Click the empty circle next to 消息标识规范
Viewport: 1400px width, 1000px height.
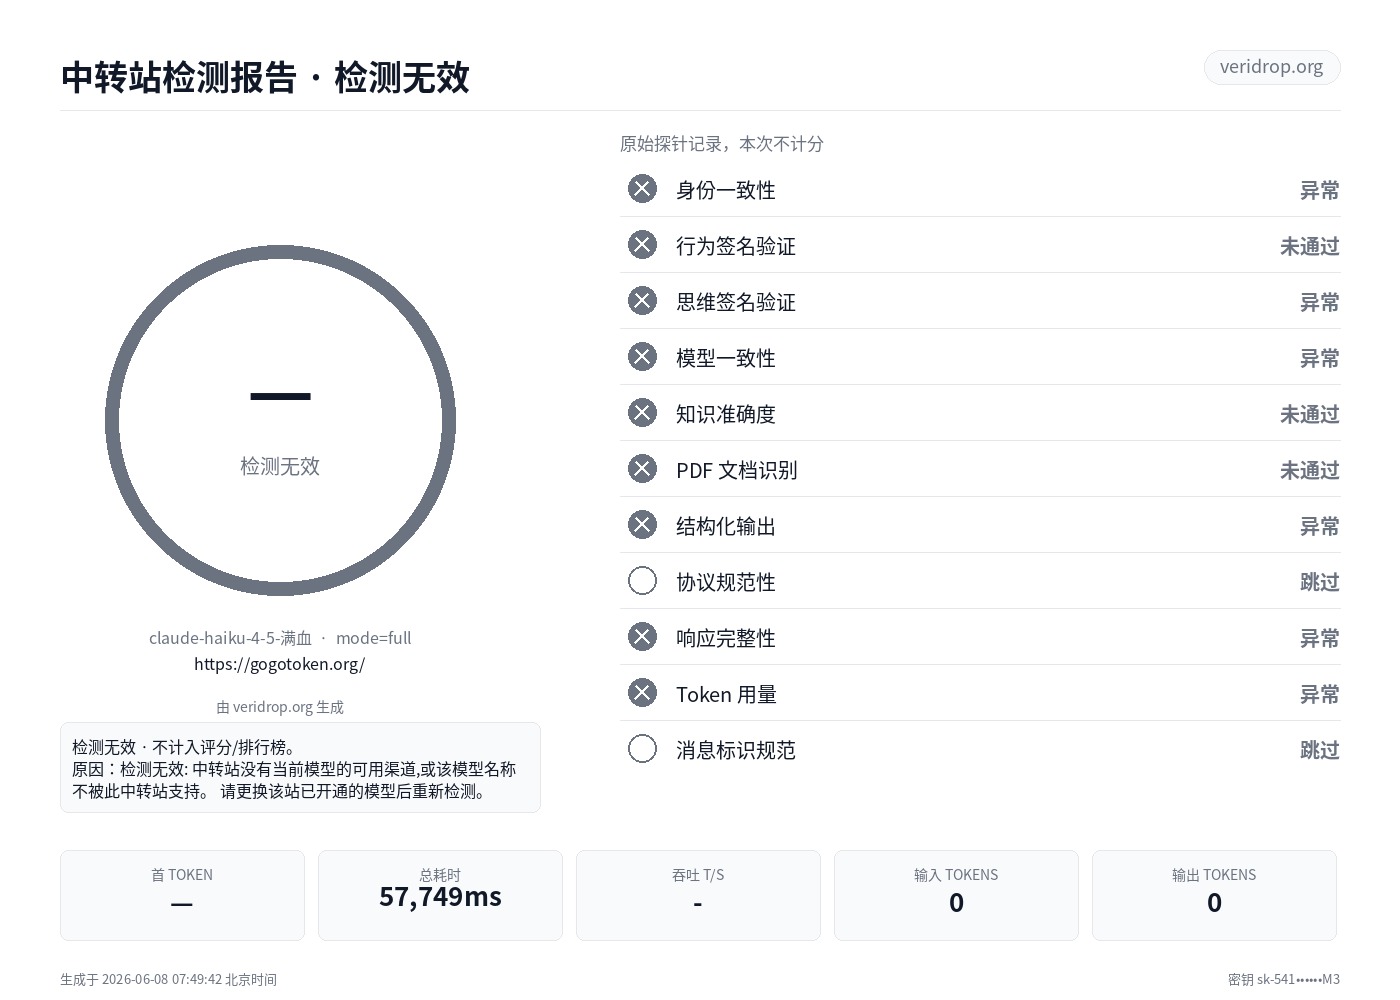[x=642, y=749]
